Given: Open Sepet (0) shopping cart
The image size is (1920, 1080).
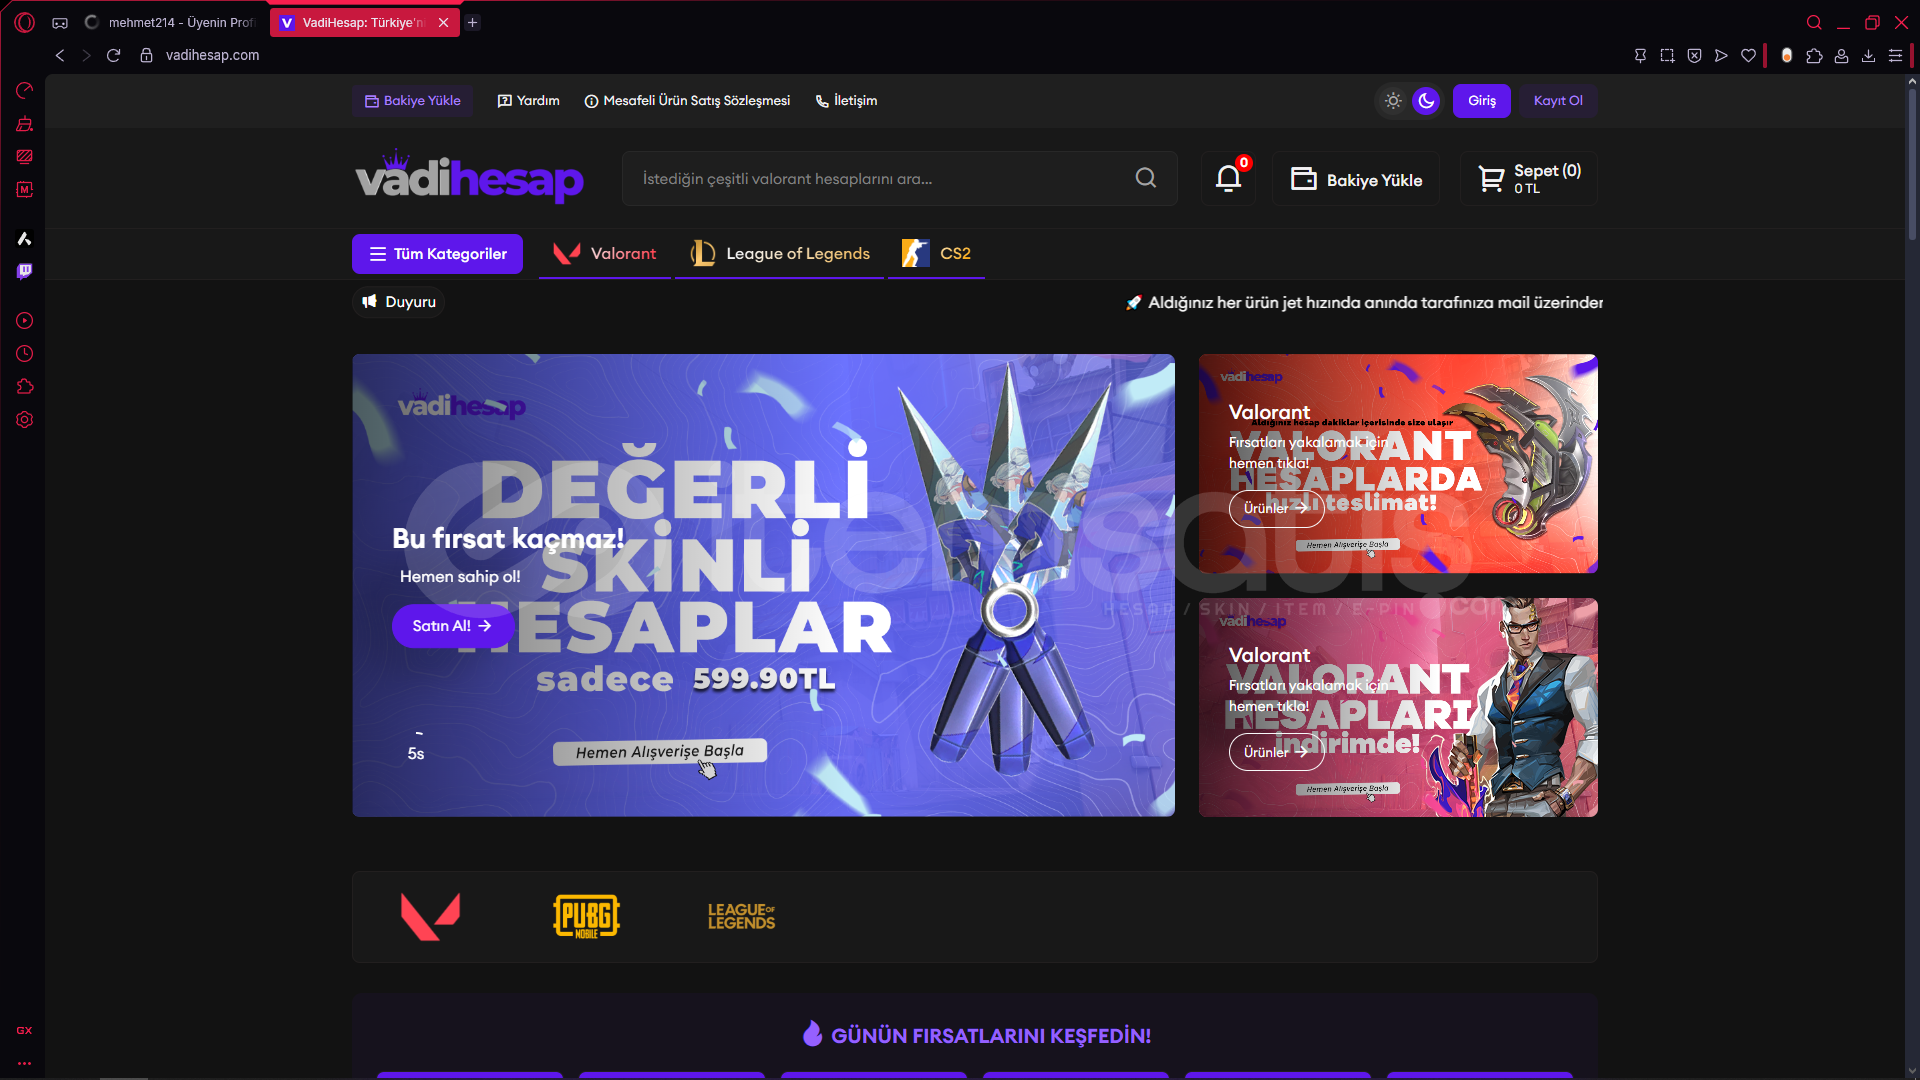Looking at the screenshot, I should (x=1528, y=179).
